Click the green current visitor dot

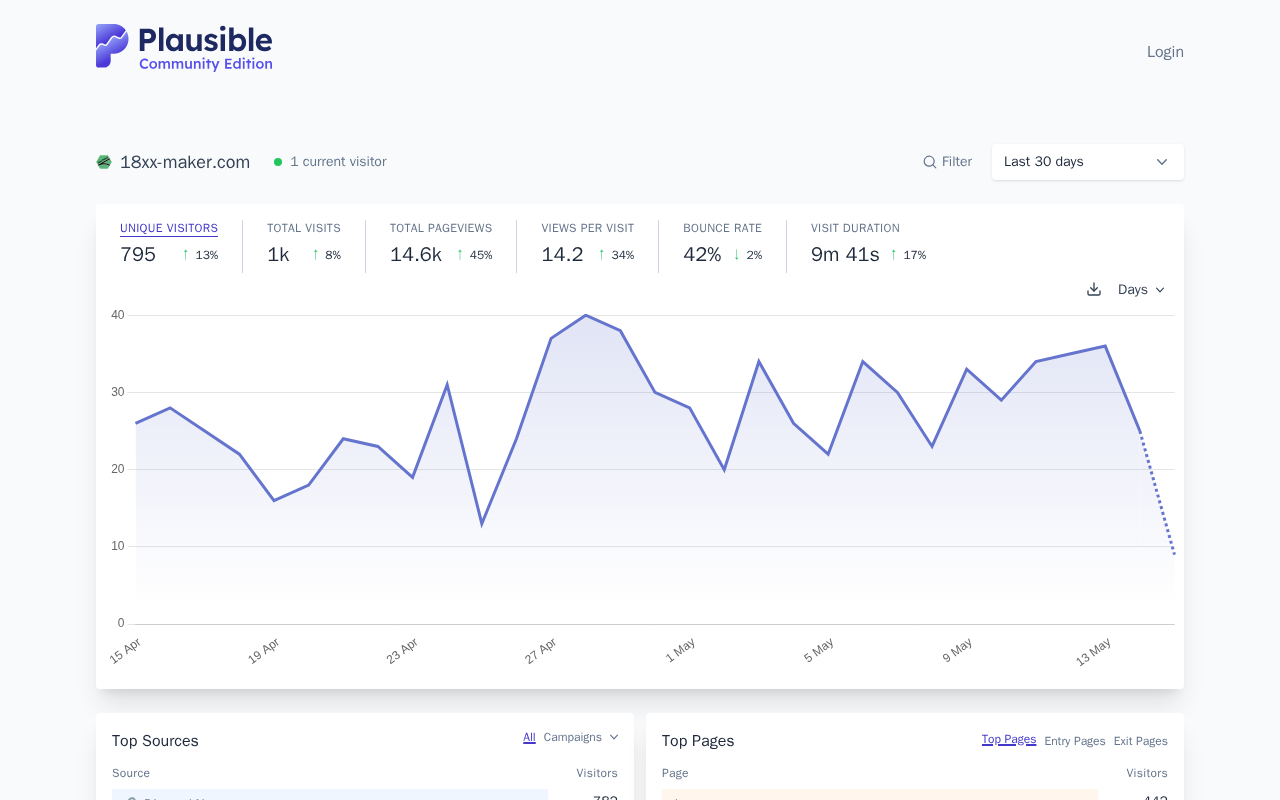(x=278, y=162)
